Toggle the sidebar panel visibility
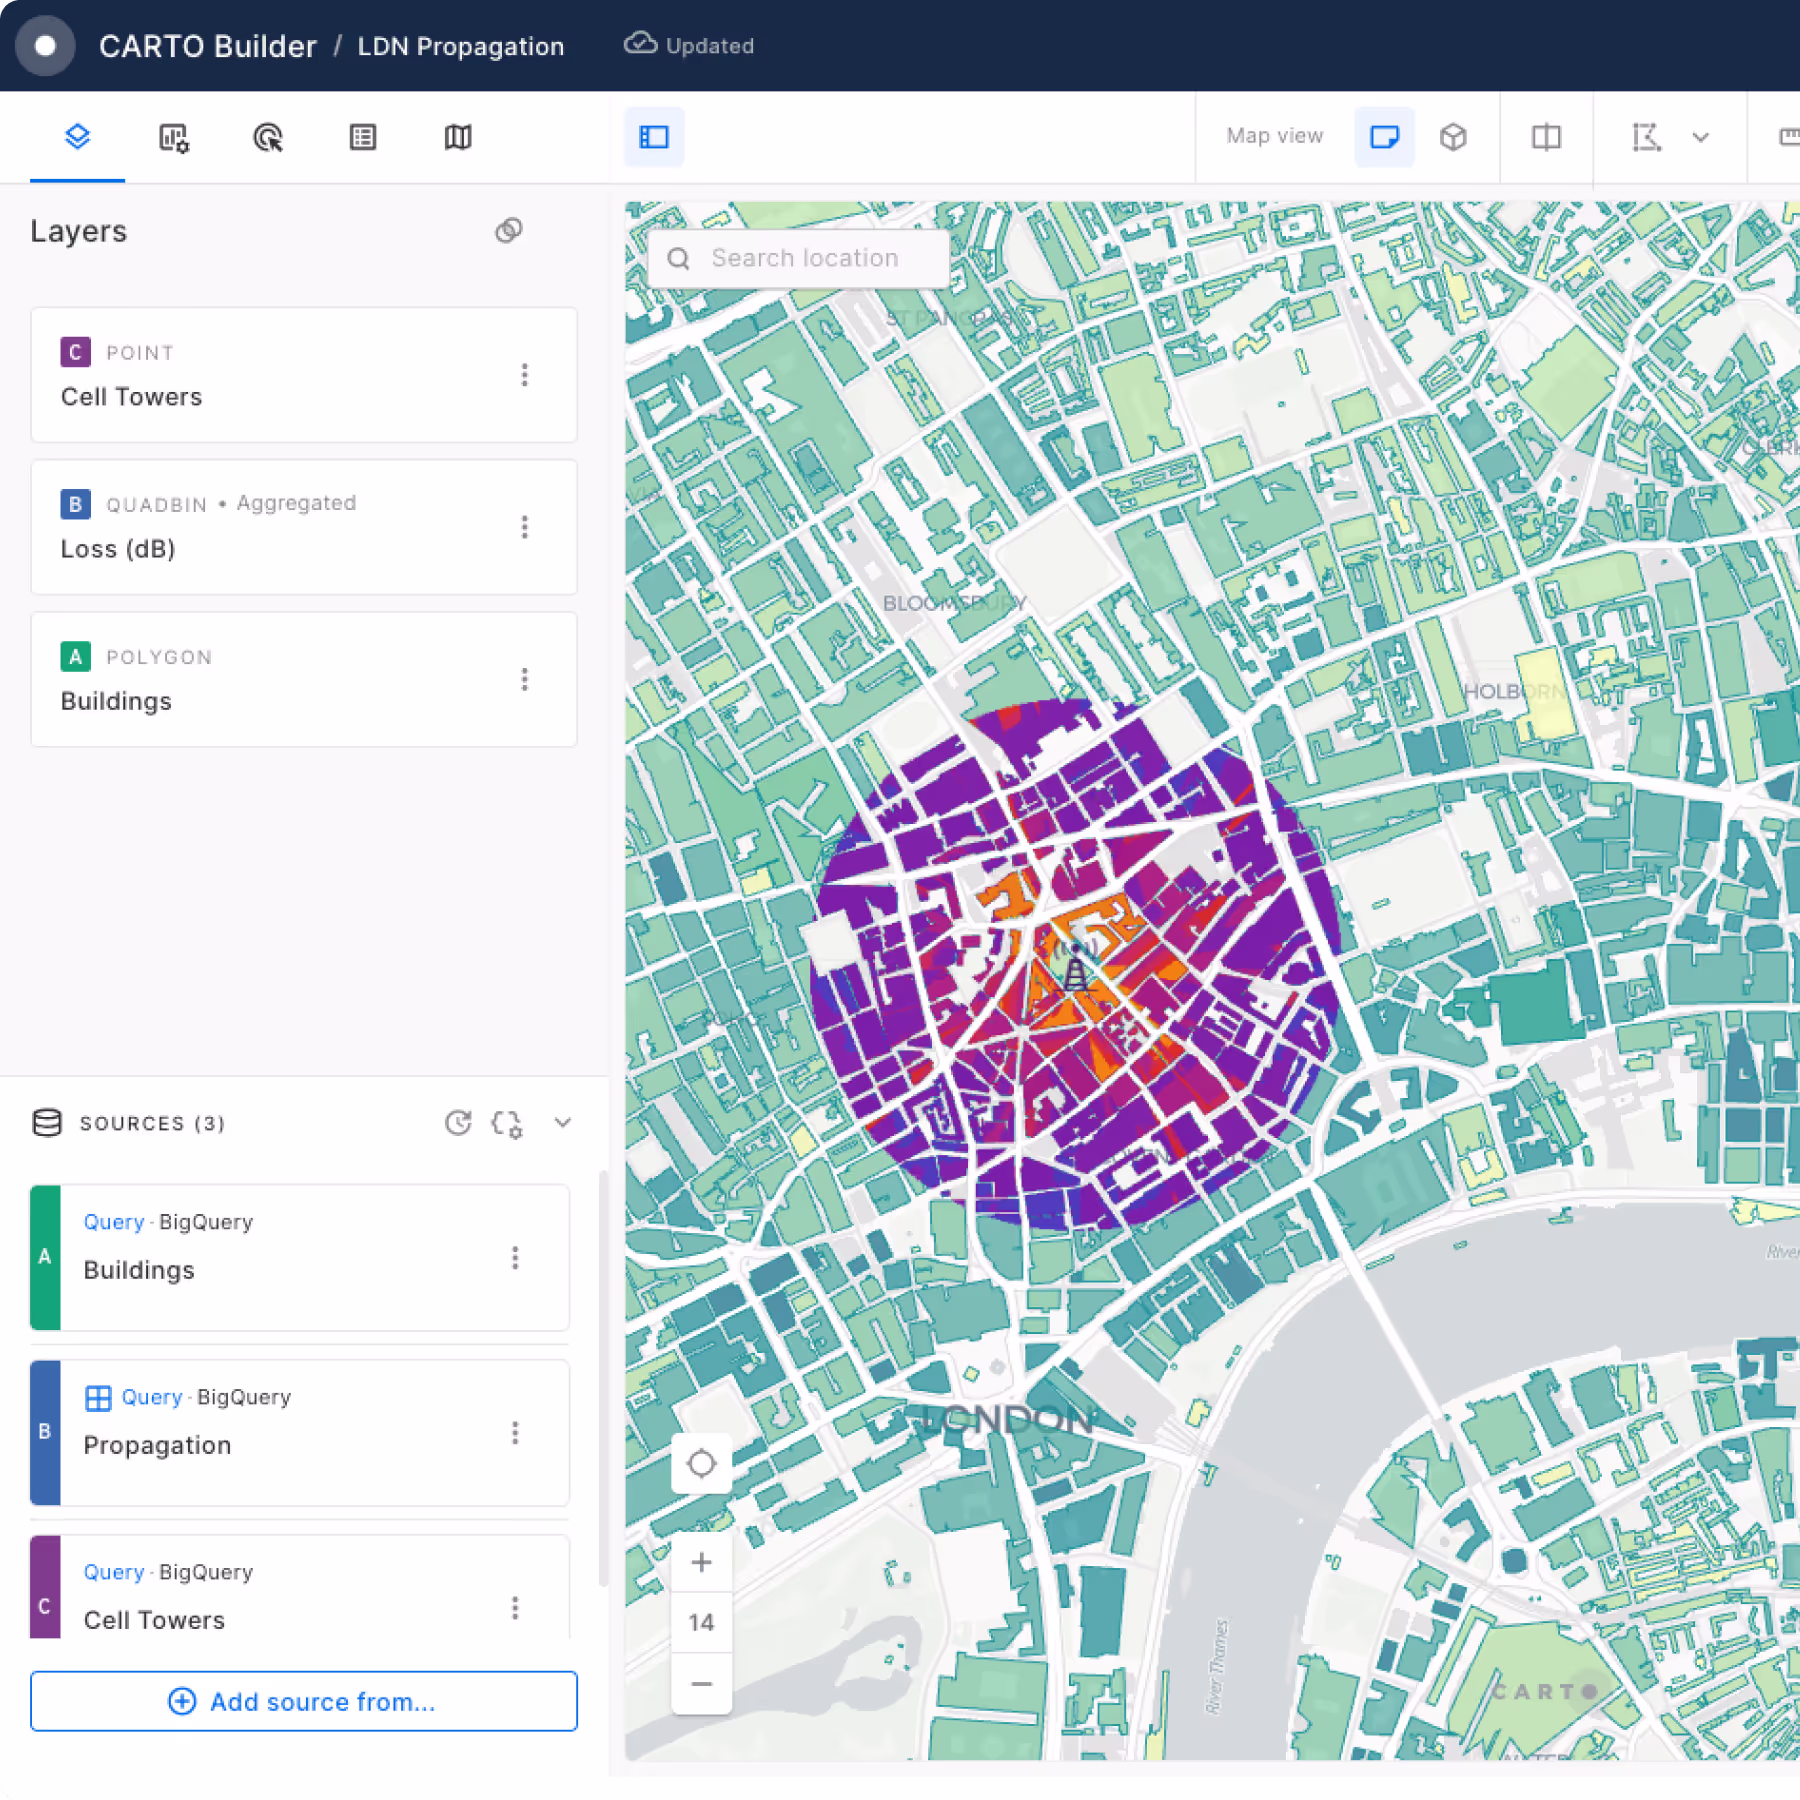Screen dimensions: 1800x1800 click(654, 137)
